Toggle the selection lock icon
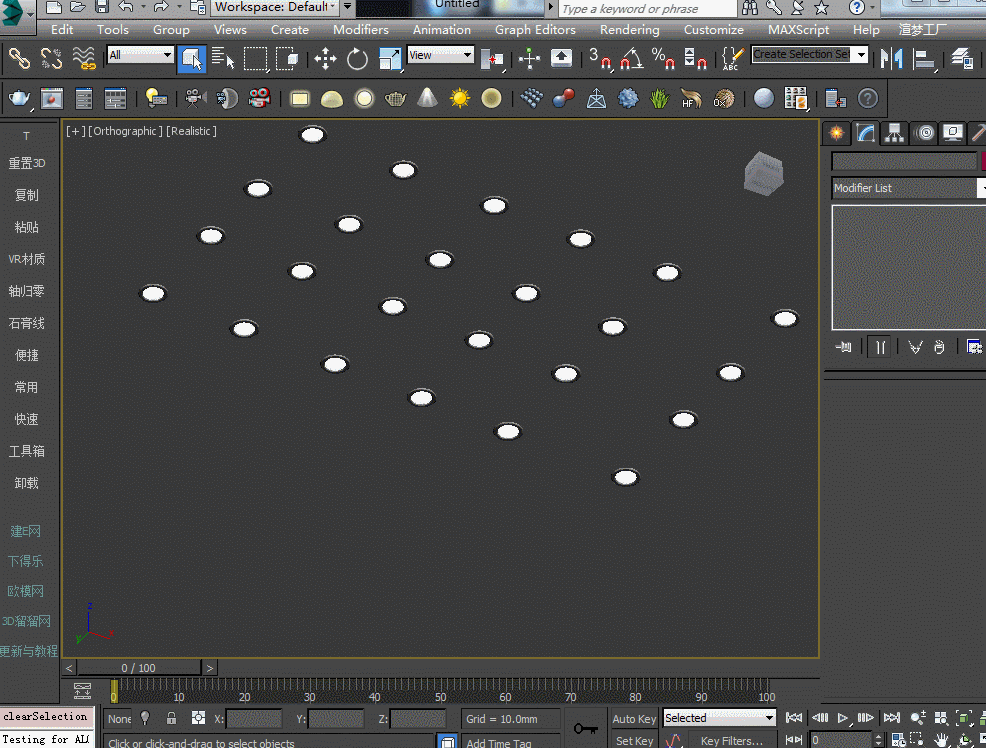986x748 pixels. (172, 718)
